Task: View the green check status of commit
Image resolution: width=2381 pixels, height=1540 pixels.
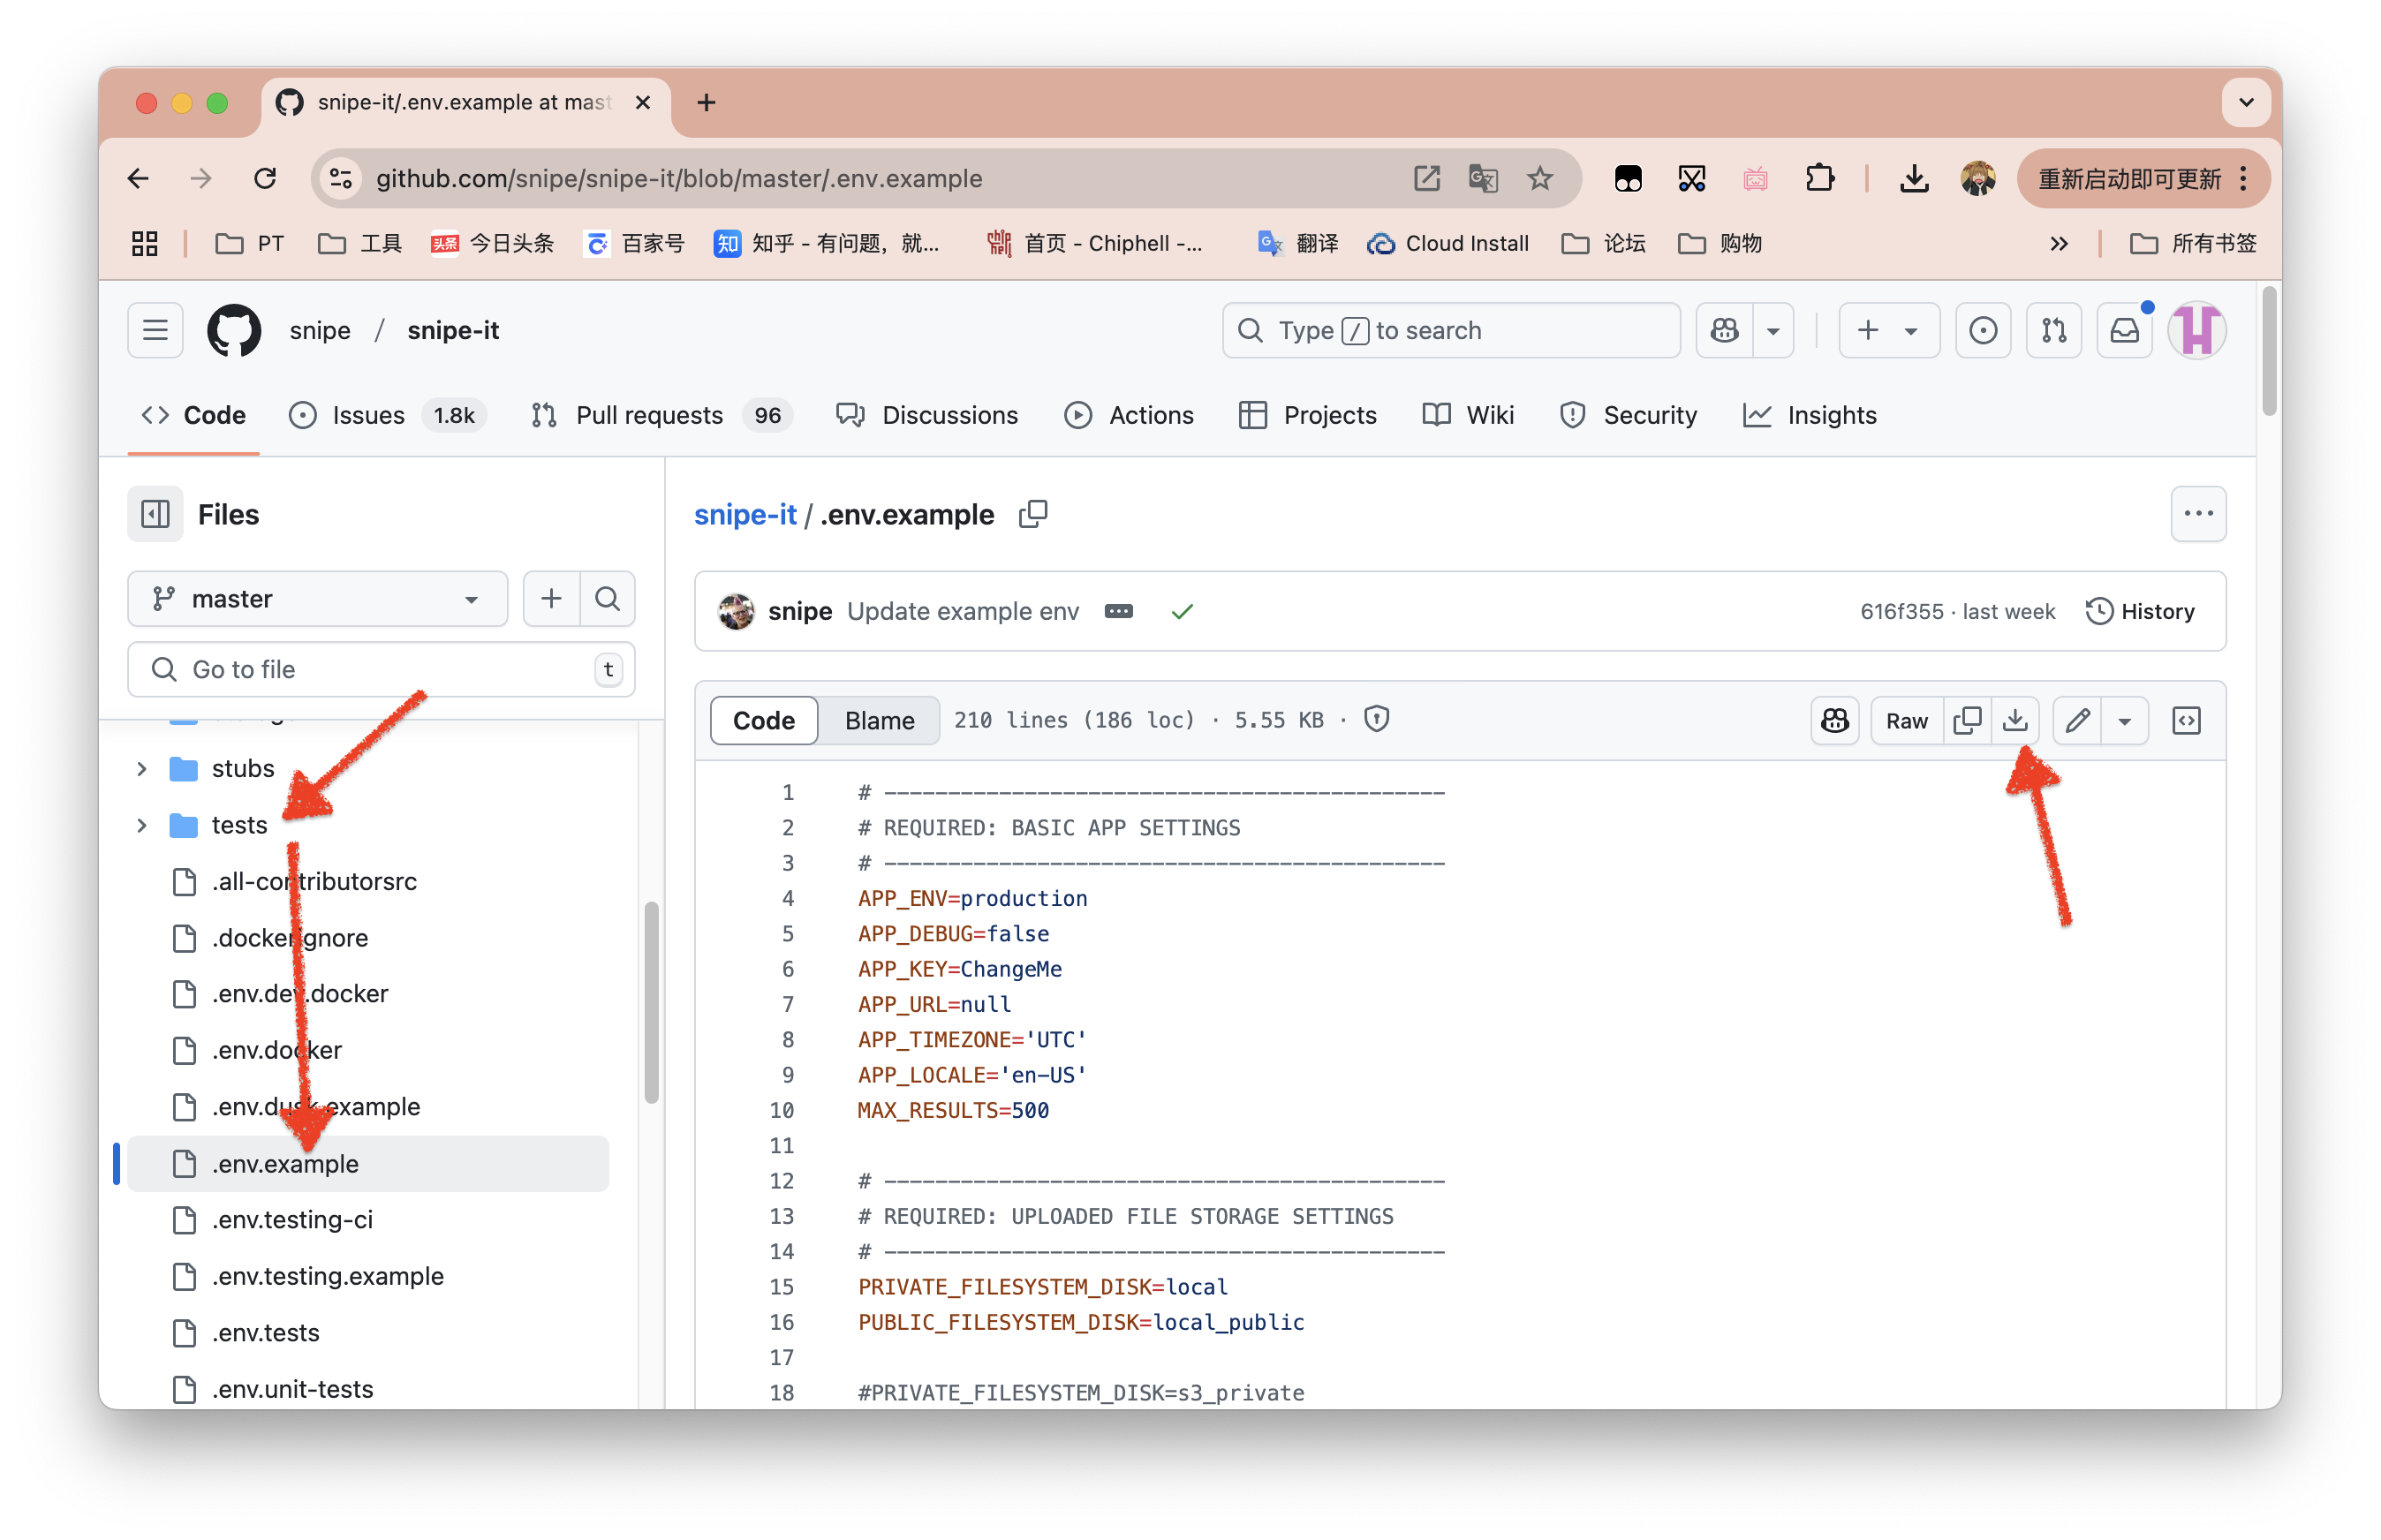Action: pos(1181,611)
